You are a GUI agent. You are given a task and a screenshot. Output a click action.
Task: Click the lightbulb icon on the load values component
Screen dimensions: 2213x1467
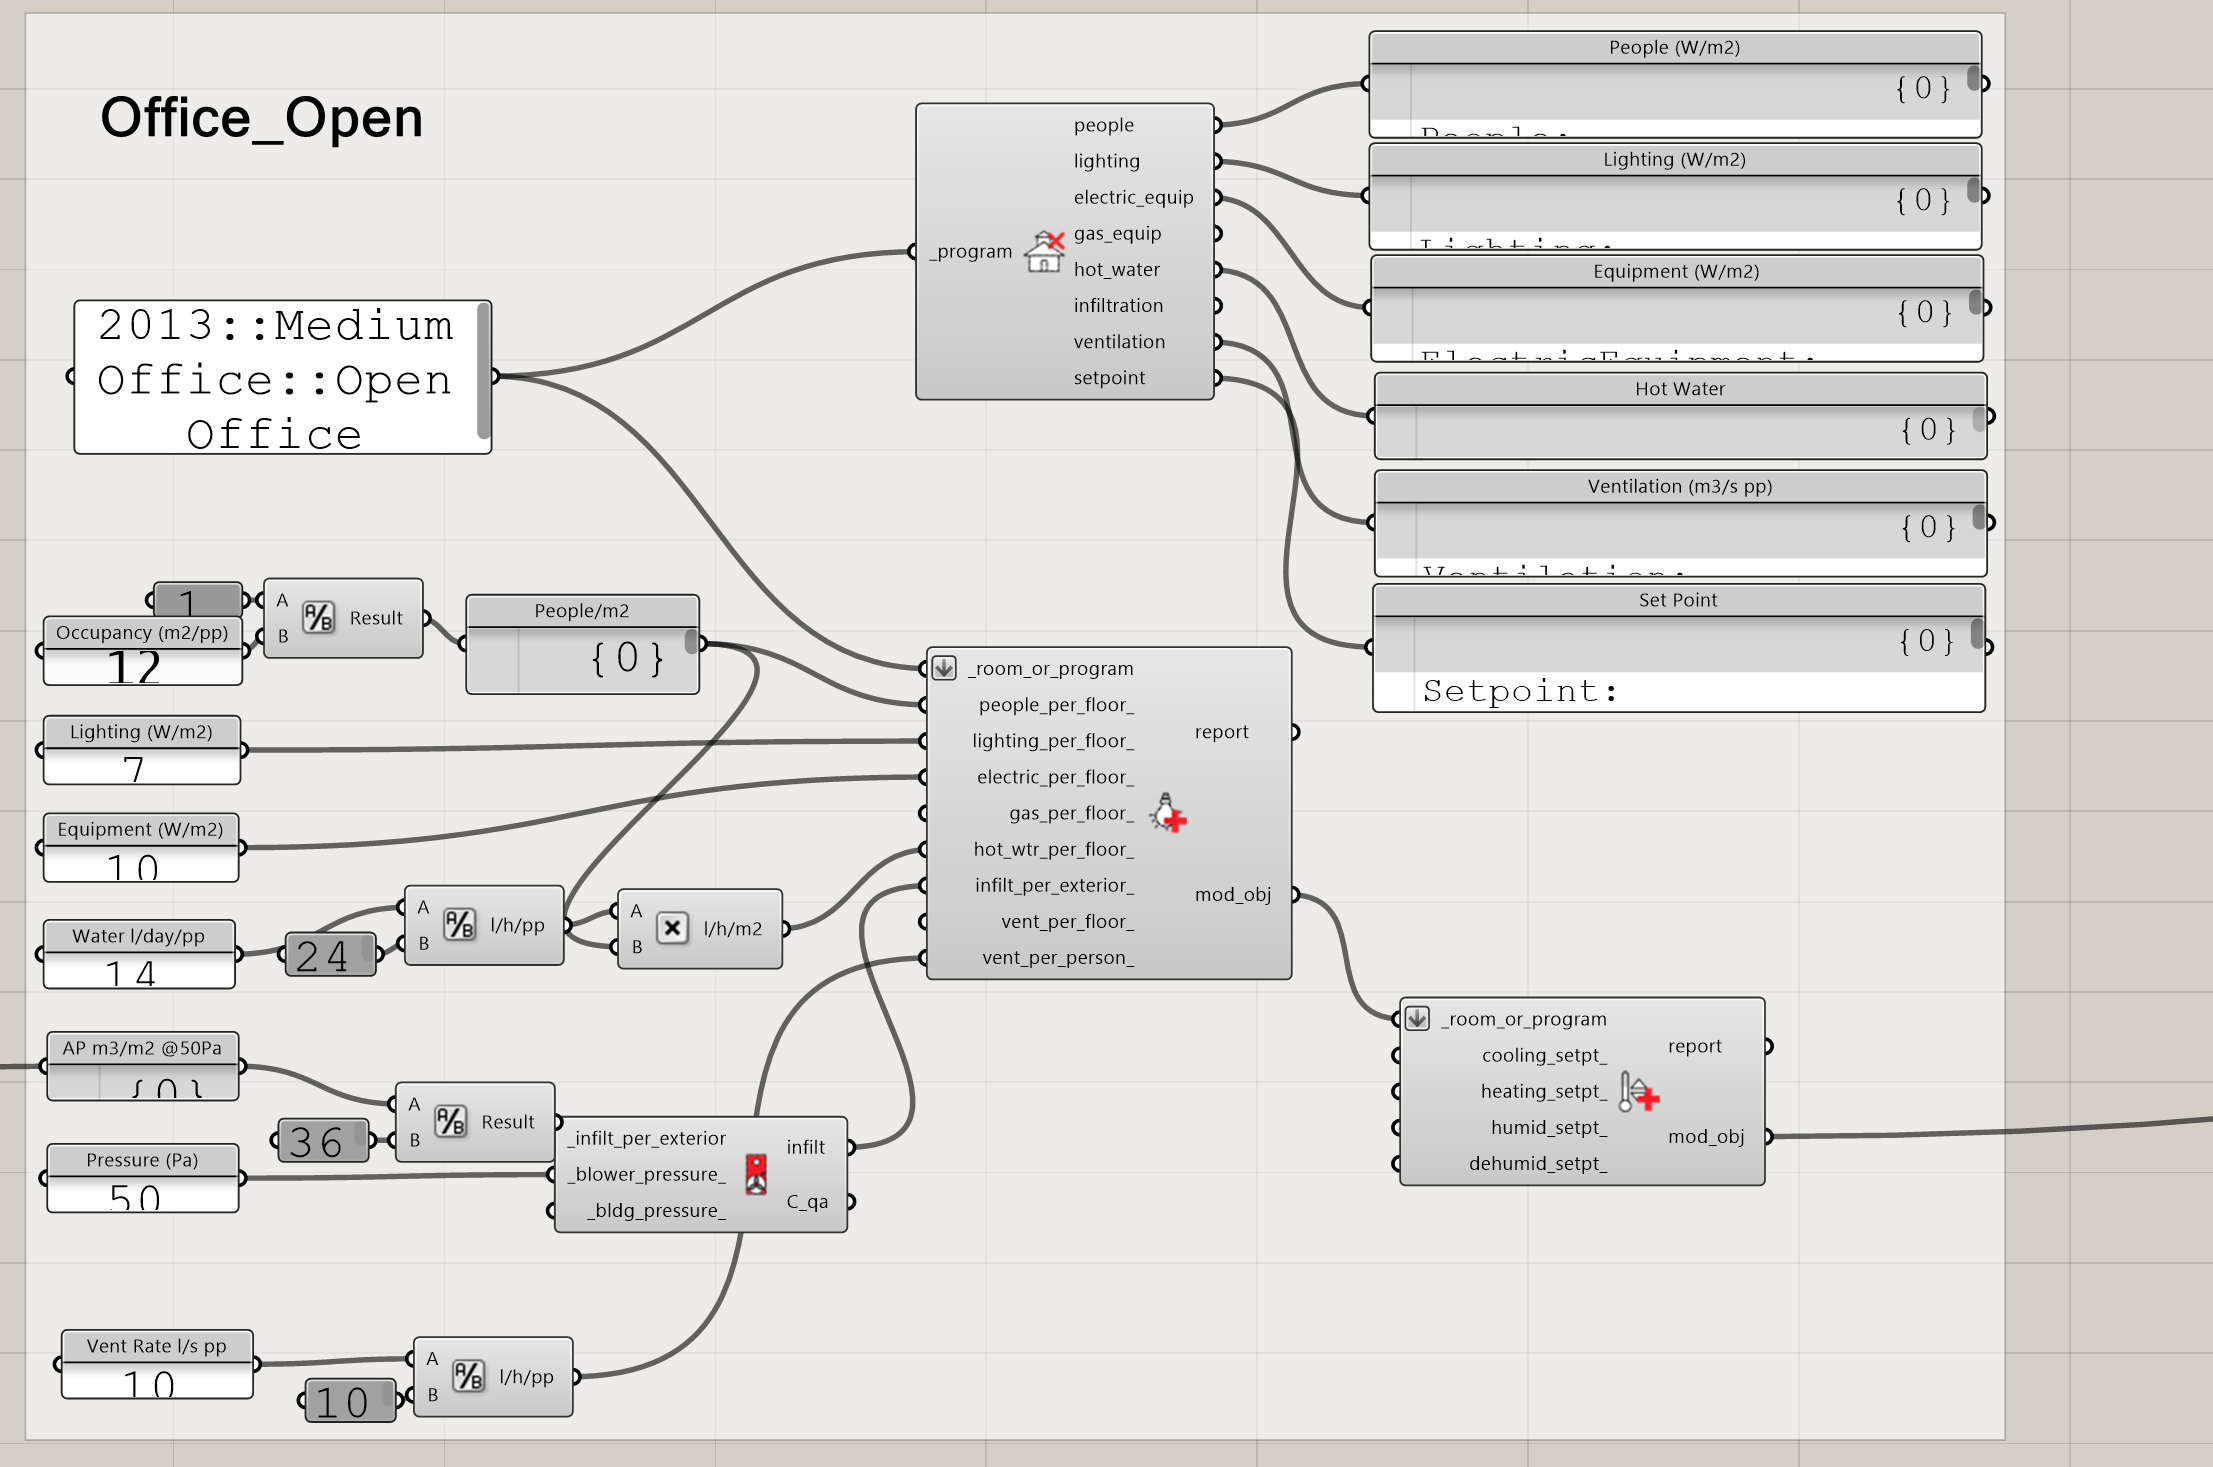[x=1167, y=812]
